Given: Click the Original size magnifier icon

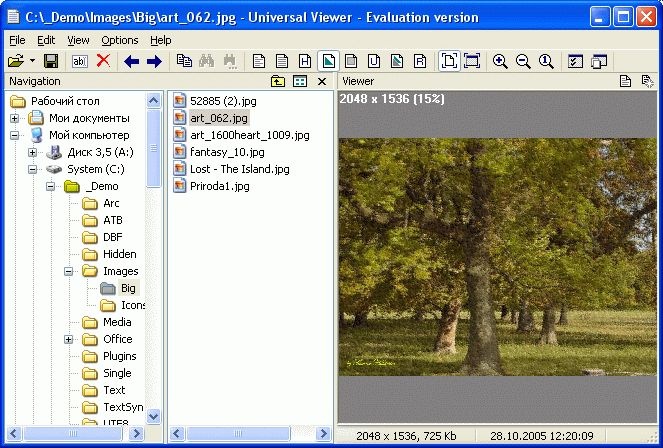Looking at the screenshot, I should [x=546, y=61].
